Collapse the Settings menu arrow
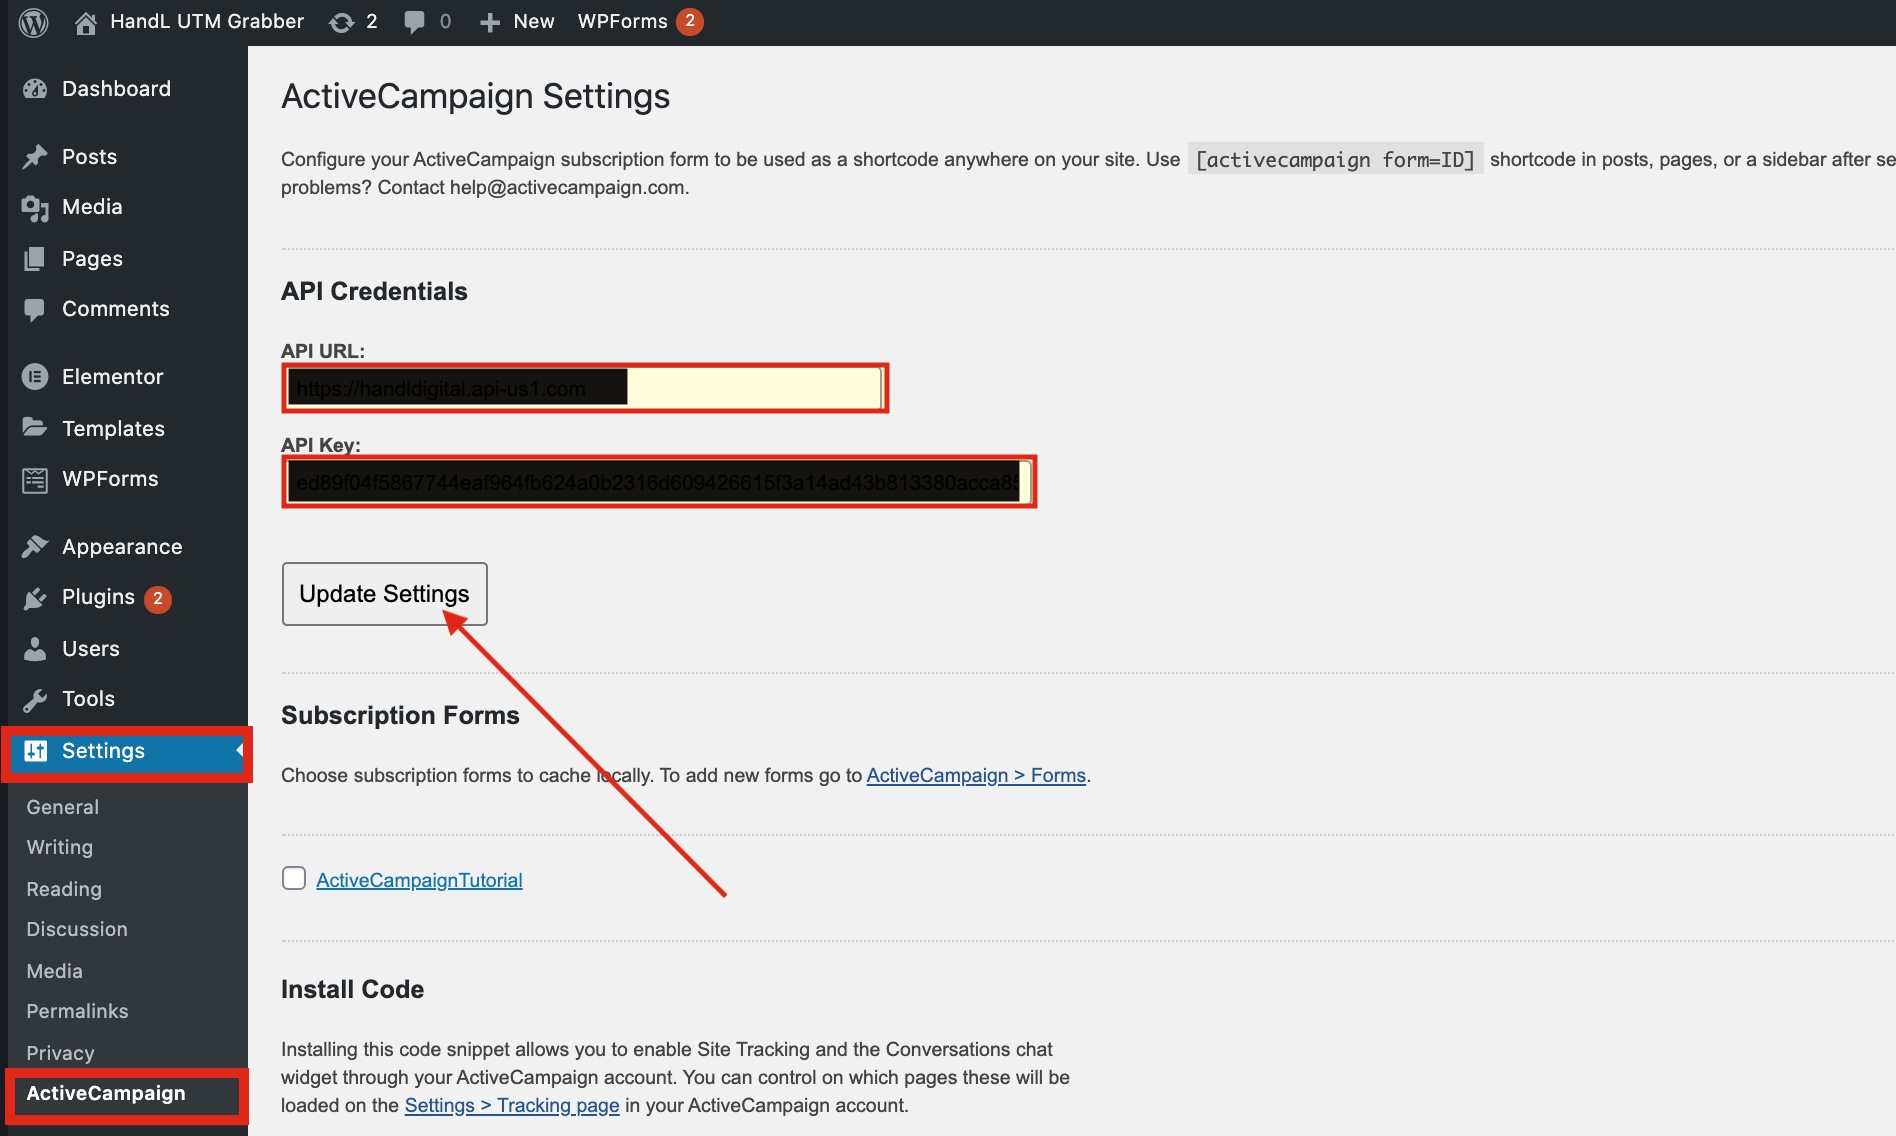This screenshot has width=1896, height=1136. 239,750
